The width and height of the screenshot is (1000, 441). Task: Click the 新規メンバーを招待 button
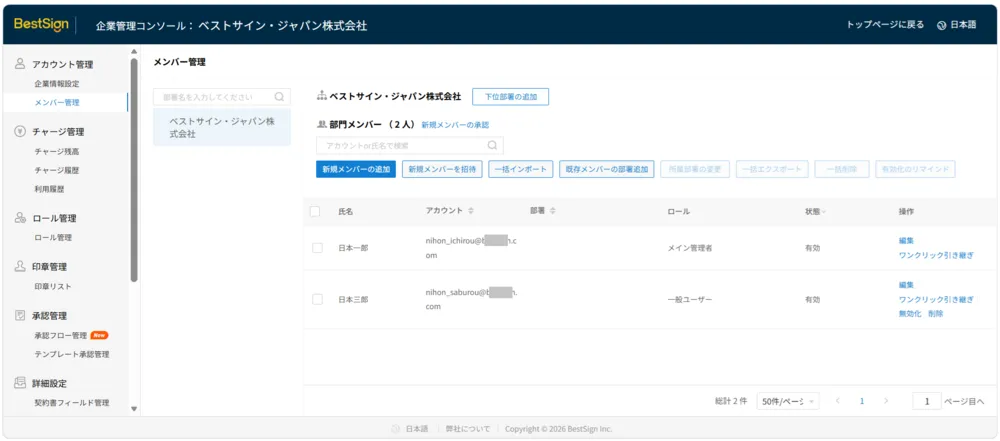point(442,169)
